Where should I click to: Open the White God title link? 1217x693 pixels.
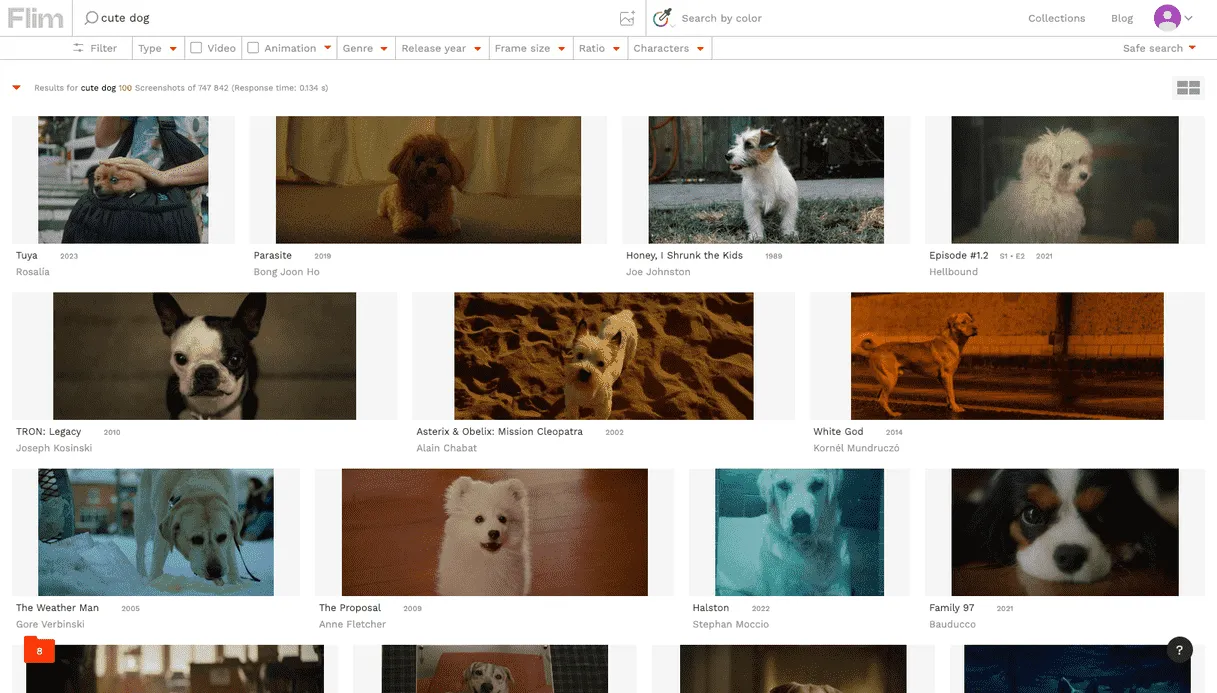838,432
